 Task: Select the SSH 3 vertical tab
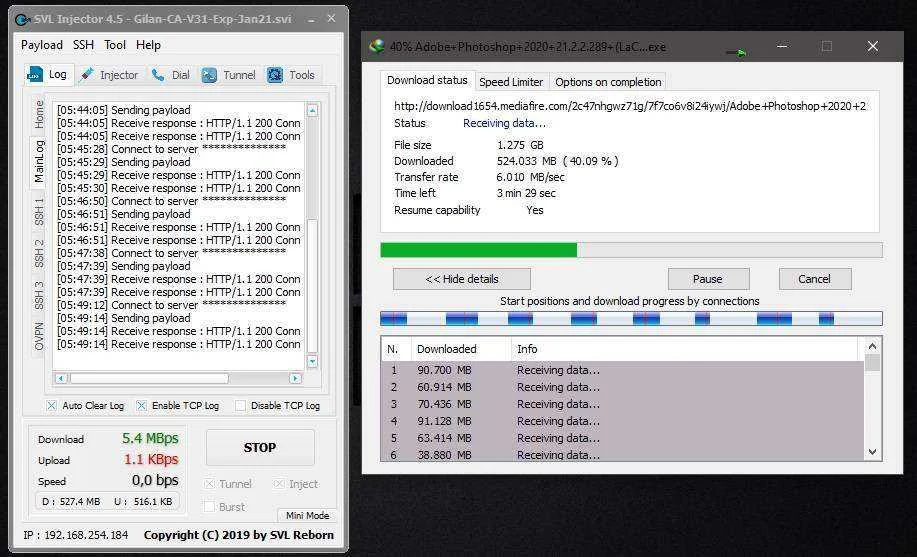click(39, 295)
